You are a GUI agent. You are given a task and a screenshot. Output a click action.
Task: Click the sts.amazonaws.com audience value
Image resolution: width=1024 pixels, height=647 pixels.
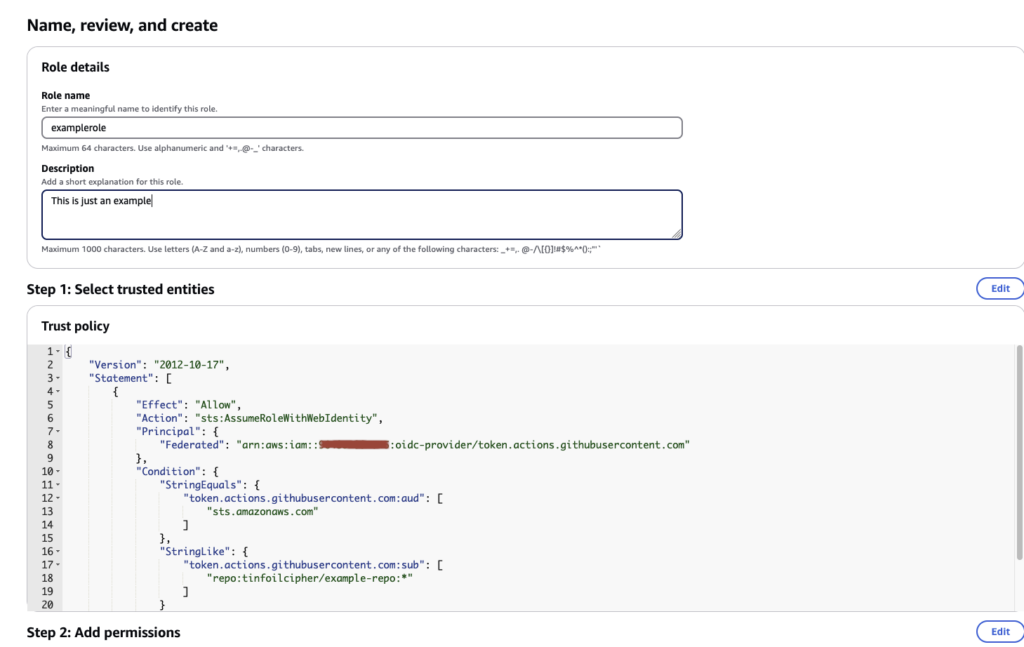(262, 511)
